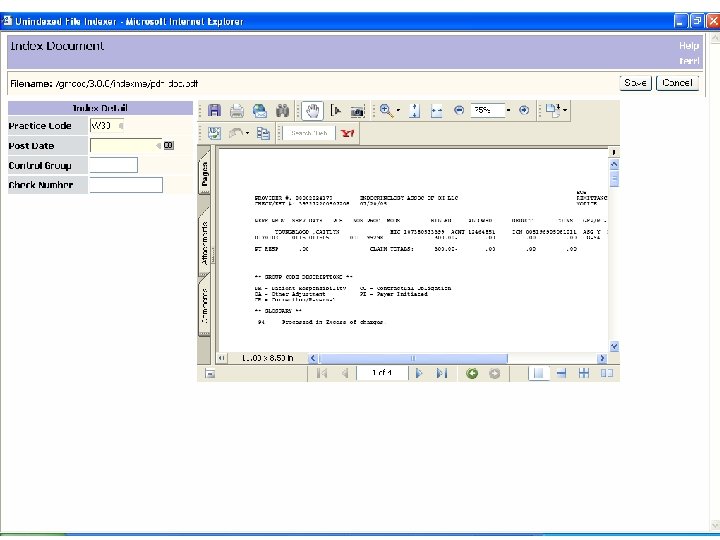This screenshot has width=720, height=540.
Task: Open the Help link
Action: [x=689, y=46]
